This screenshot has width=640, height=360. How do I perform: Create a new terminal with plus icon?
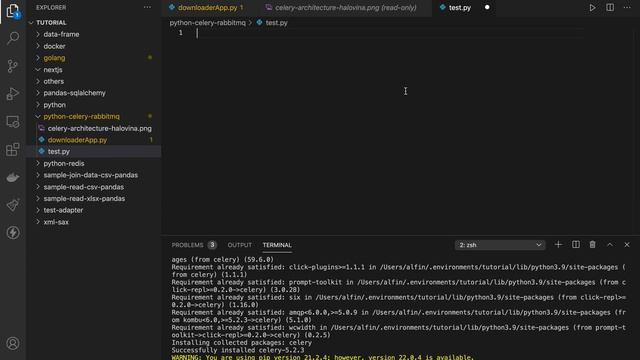coord(558,244)
